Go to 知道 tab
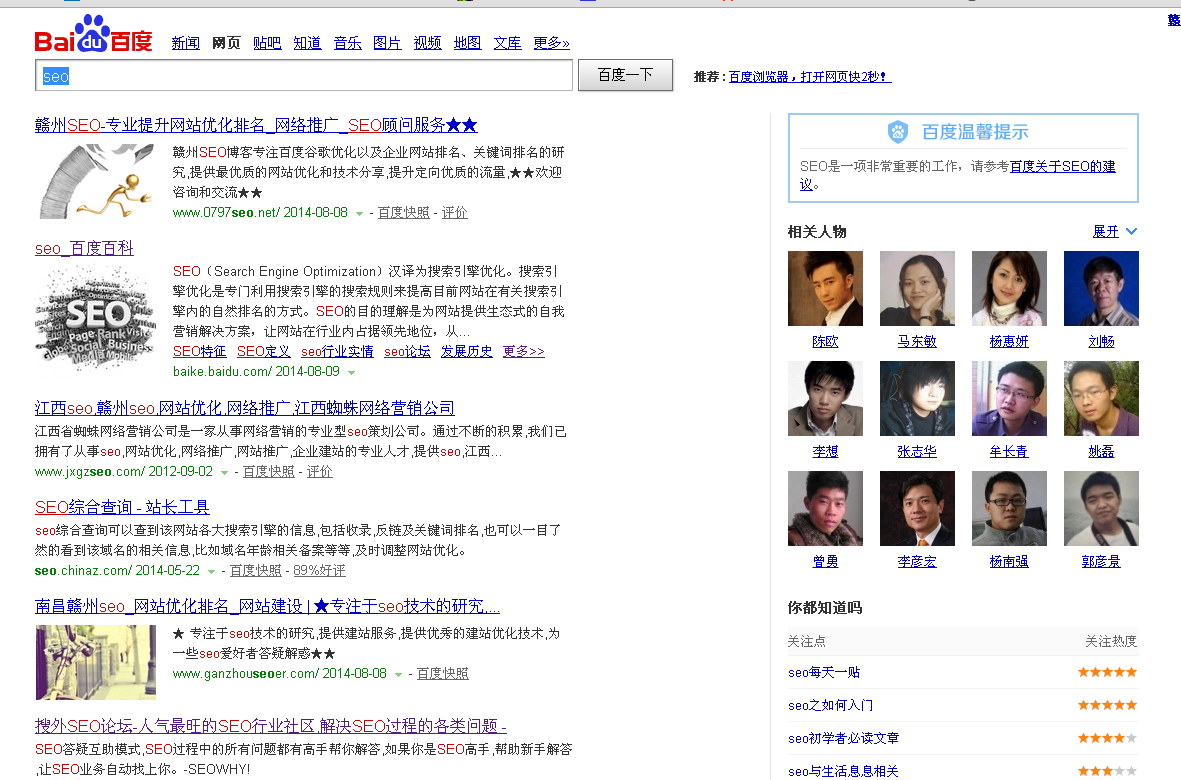Image resolution: width=1181 pixels, height=780 pixels. click(x=307, y=43)
